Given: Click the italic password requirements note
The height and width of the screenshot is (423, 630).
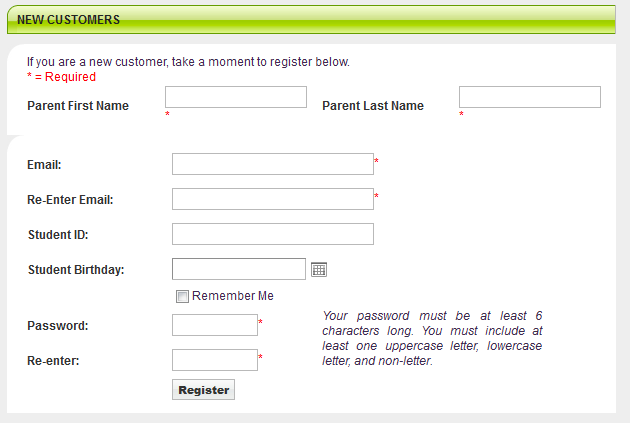Looking at the screenshot, I should [x=432, y=338].
